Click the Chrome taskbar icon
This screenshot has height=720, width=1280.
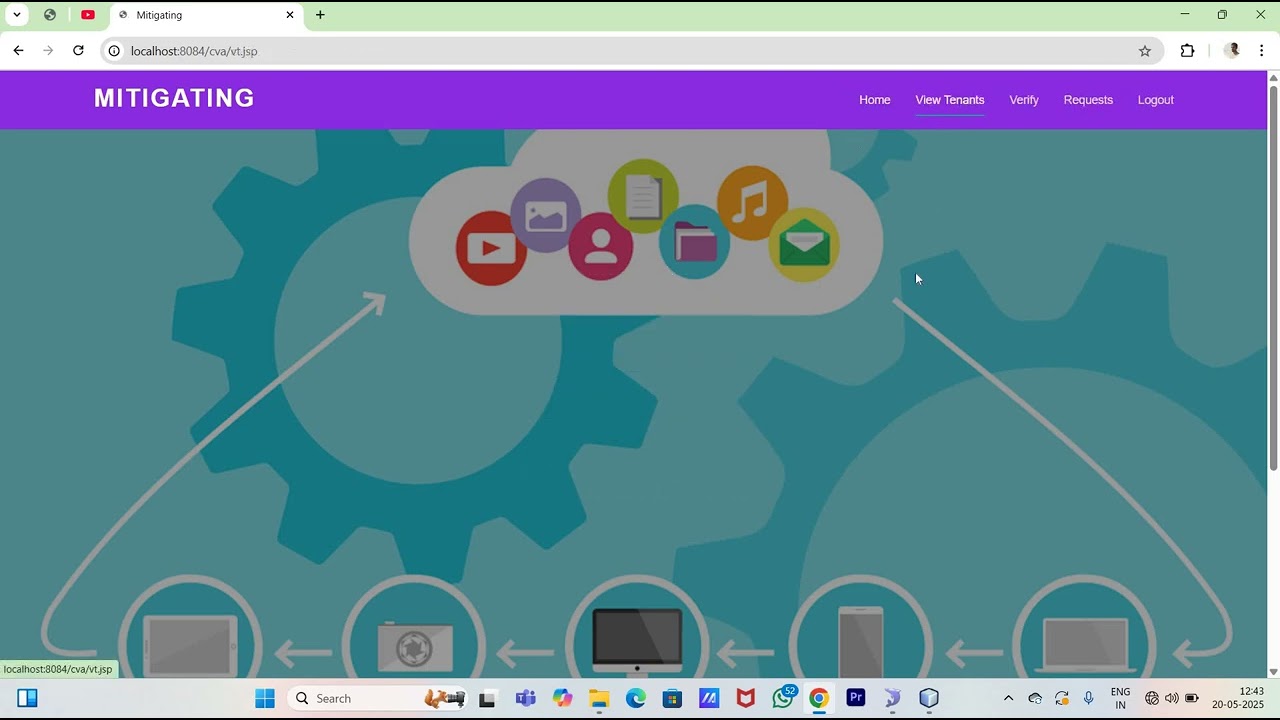click(819, 698)
